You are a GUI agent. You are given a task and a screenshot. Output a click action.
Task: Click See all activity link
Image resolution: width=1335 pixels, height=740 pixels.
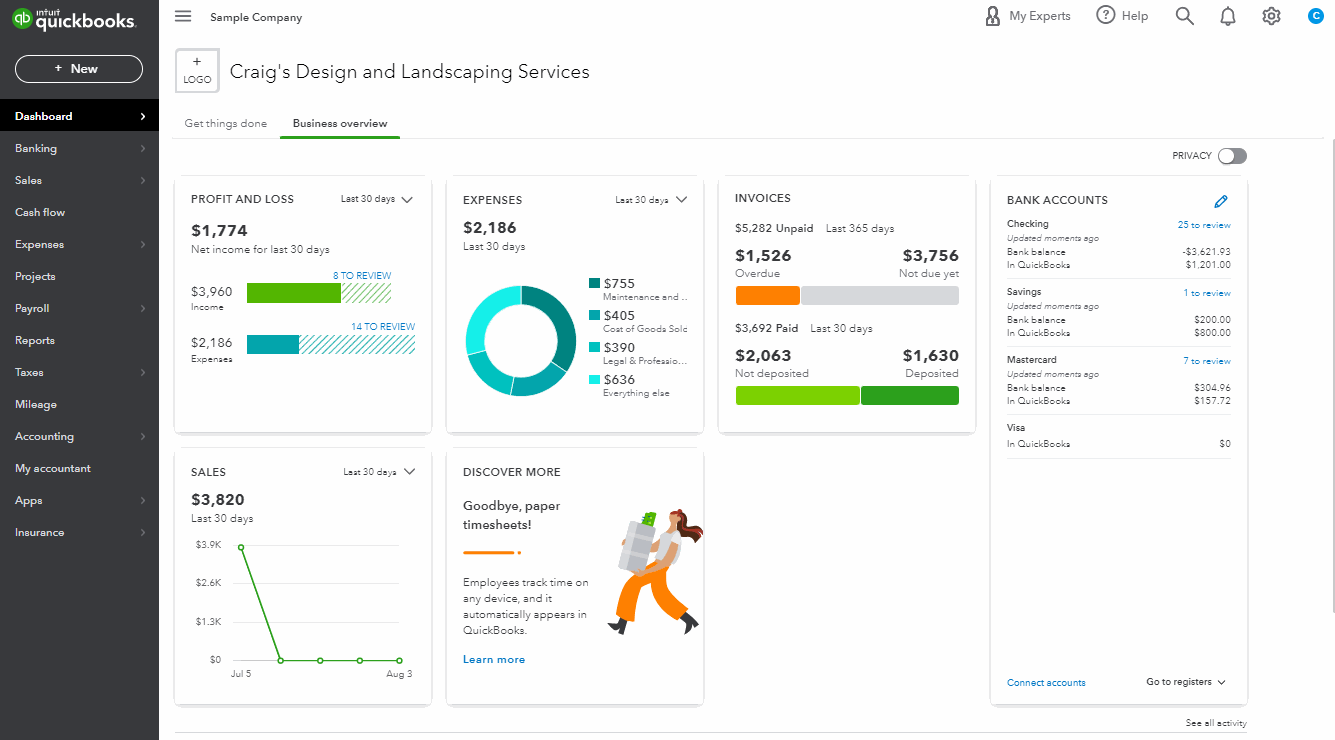[1216, 723]
